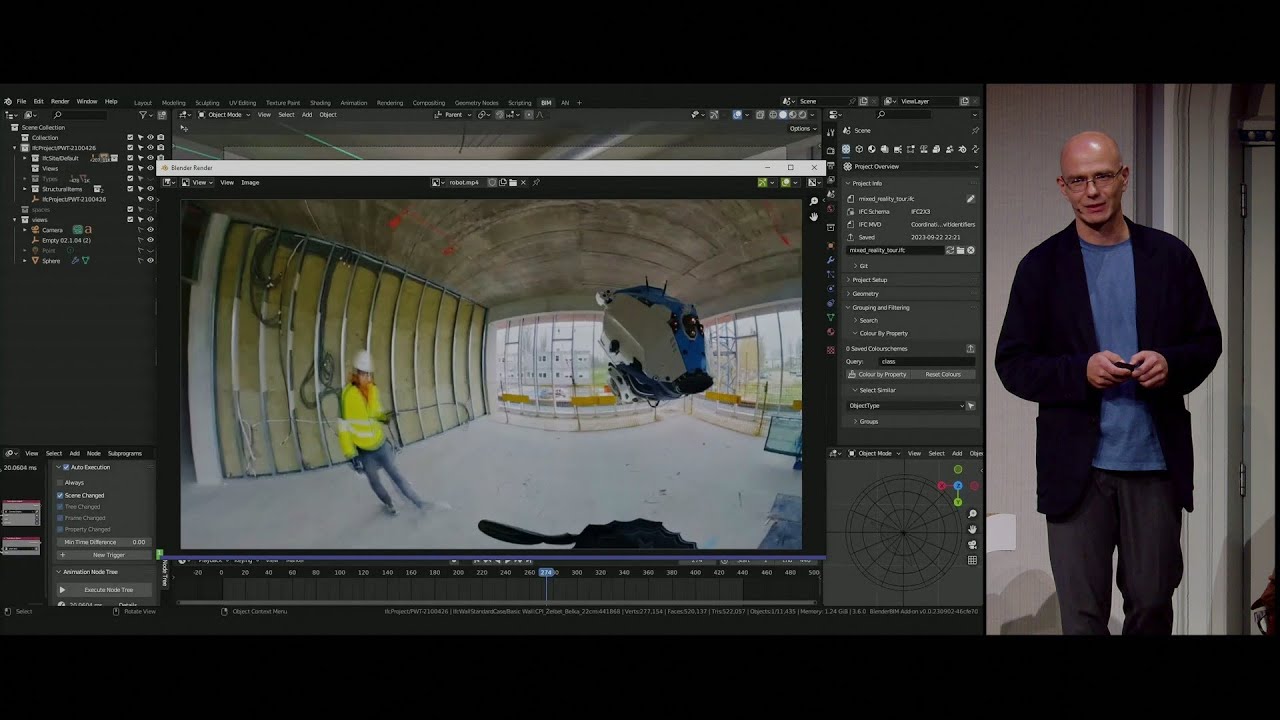Toggle selectability of StructuralItems collection

[x=140, y=189]
